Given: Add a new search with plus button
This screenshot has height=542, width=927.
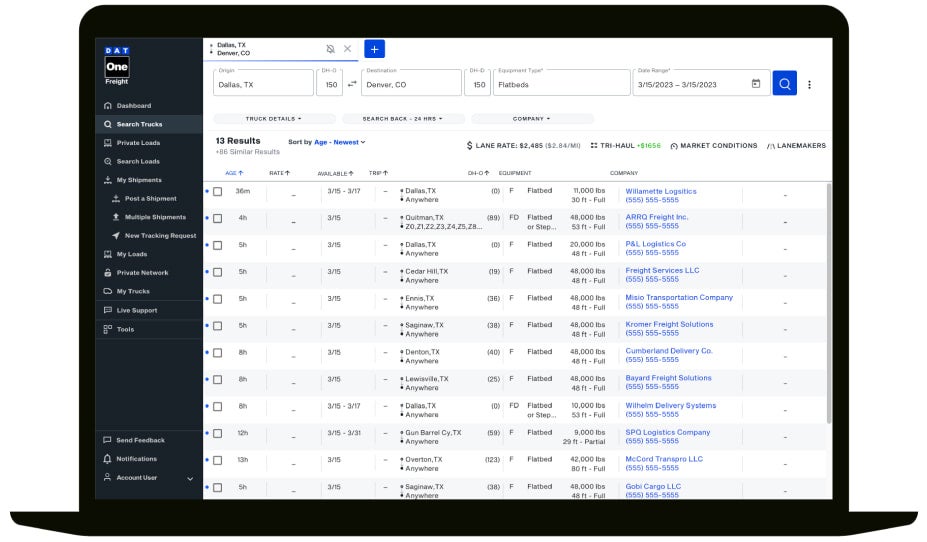Looking at the screenshot, I should pyautogui.click(x=374, y=49).
